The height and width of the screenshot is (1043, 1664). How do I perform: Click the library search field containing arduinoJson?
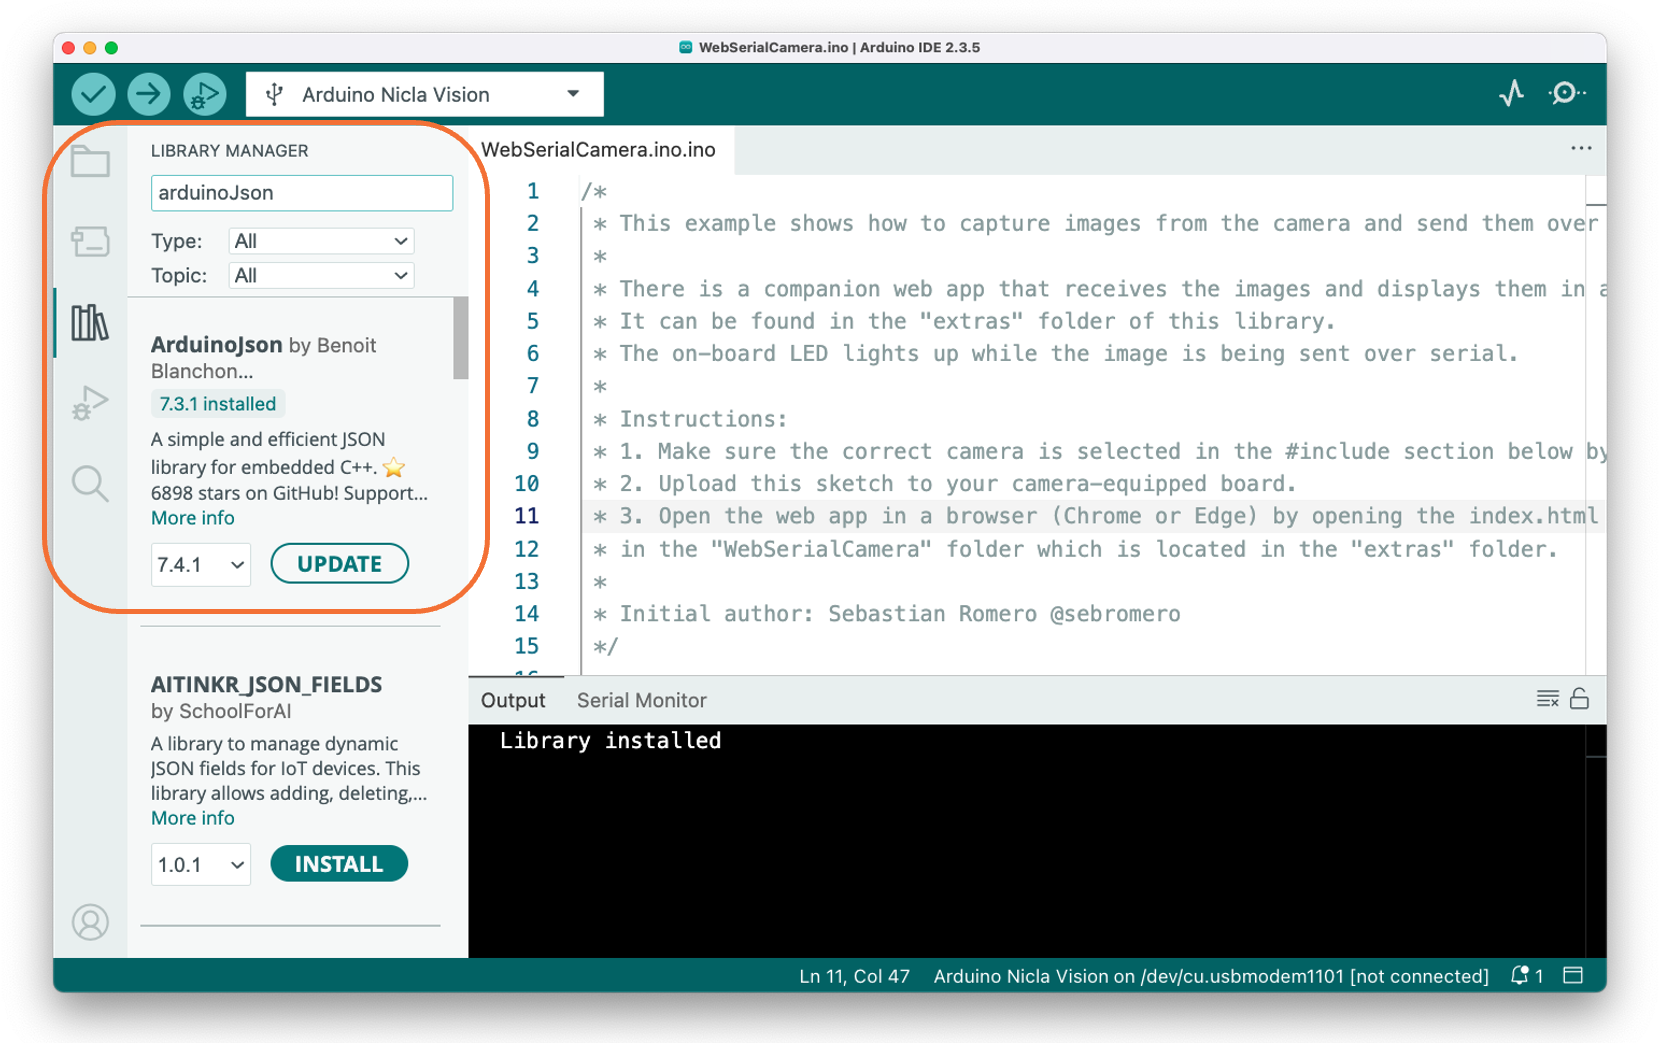pos(301,193)
